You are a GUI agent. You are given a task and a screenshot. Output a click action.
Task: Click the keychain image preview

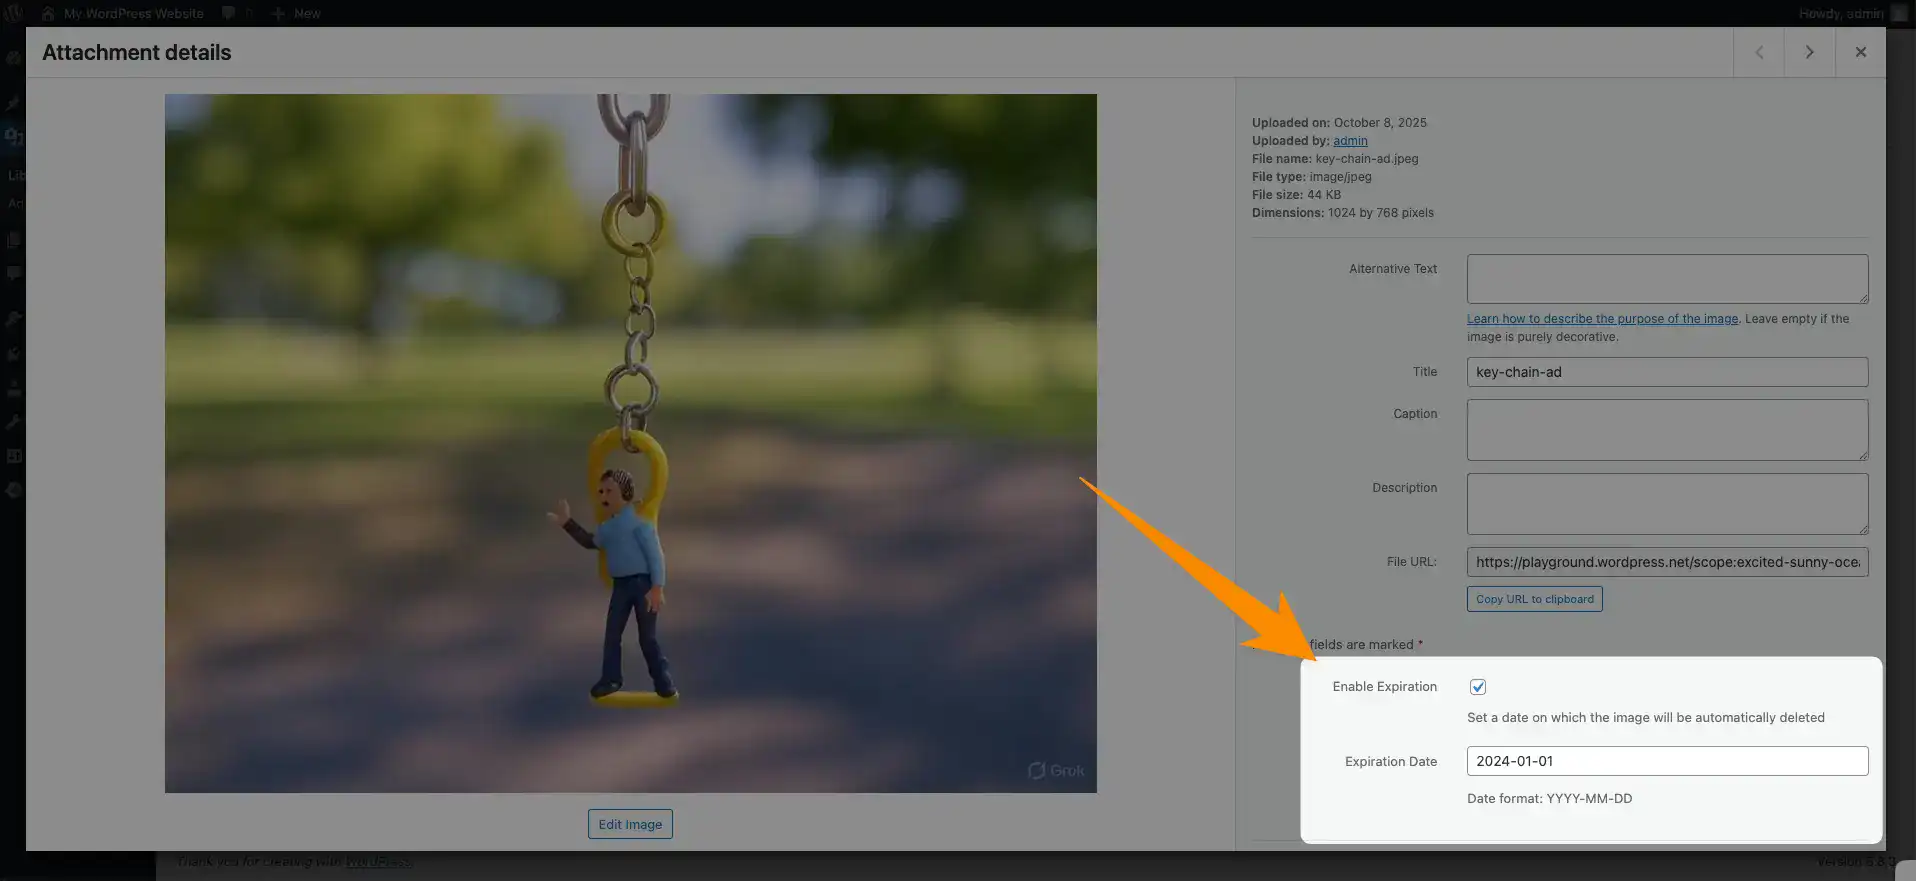pos(630,443)
